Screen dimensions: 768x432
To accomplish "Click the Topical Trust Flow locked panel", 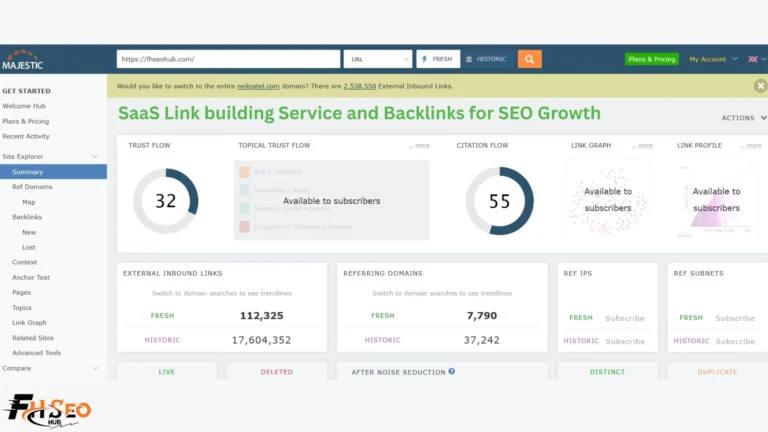I will pos(332,200).
